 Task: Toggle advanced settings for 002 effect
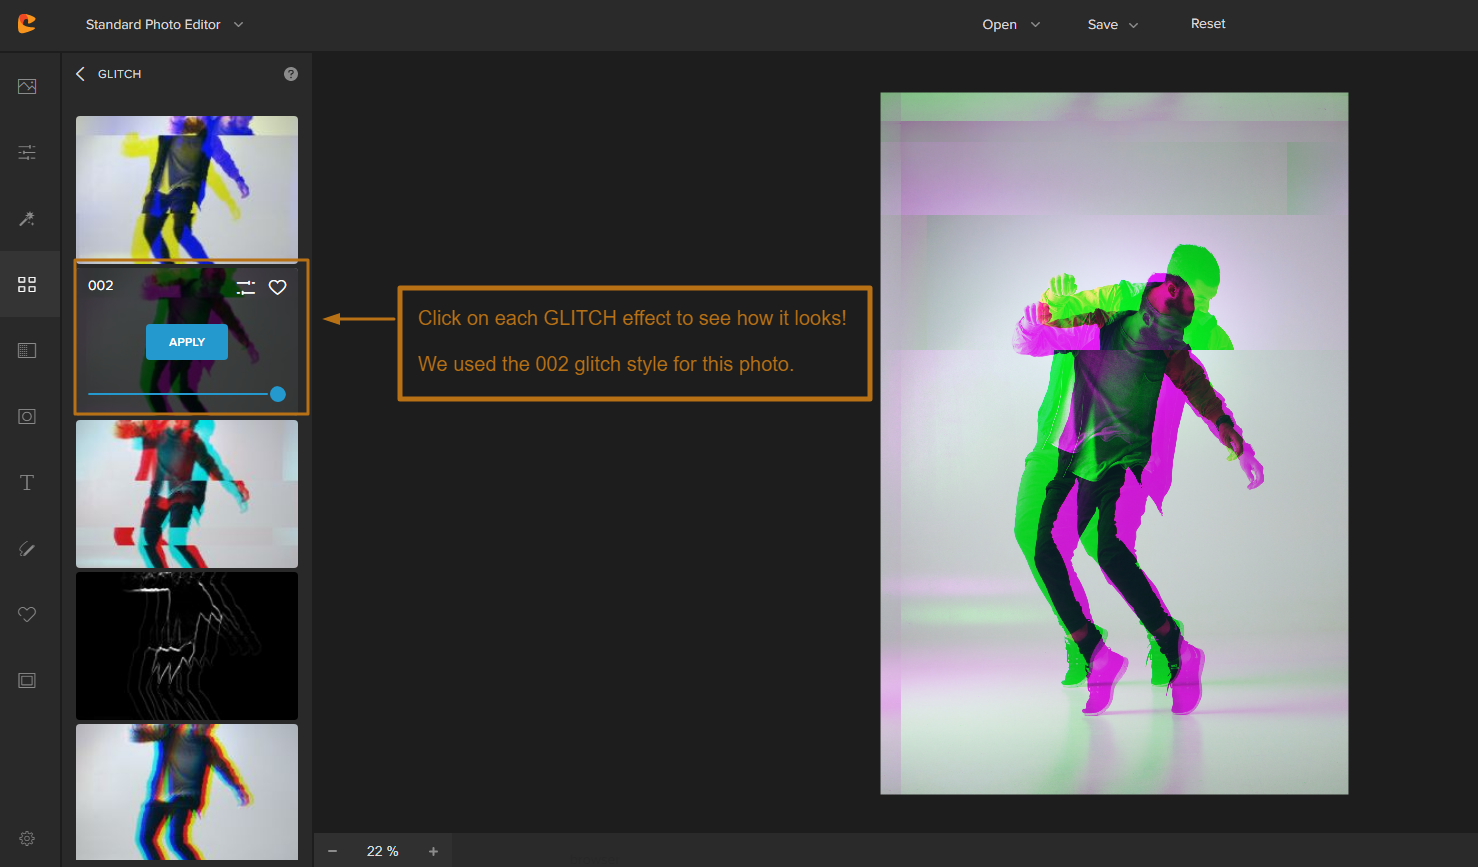[x=246, y=288]
